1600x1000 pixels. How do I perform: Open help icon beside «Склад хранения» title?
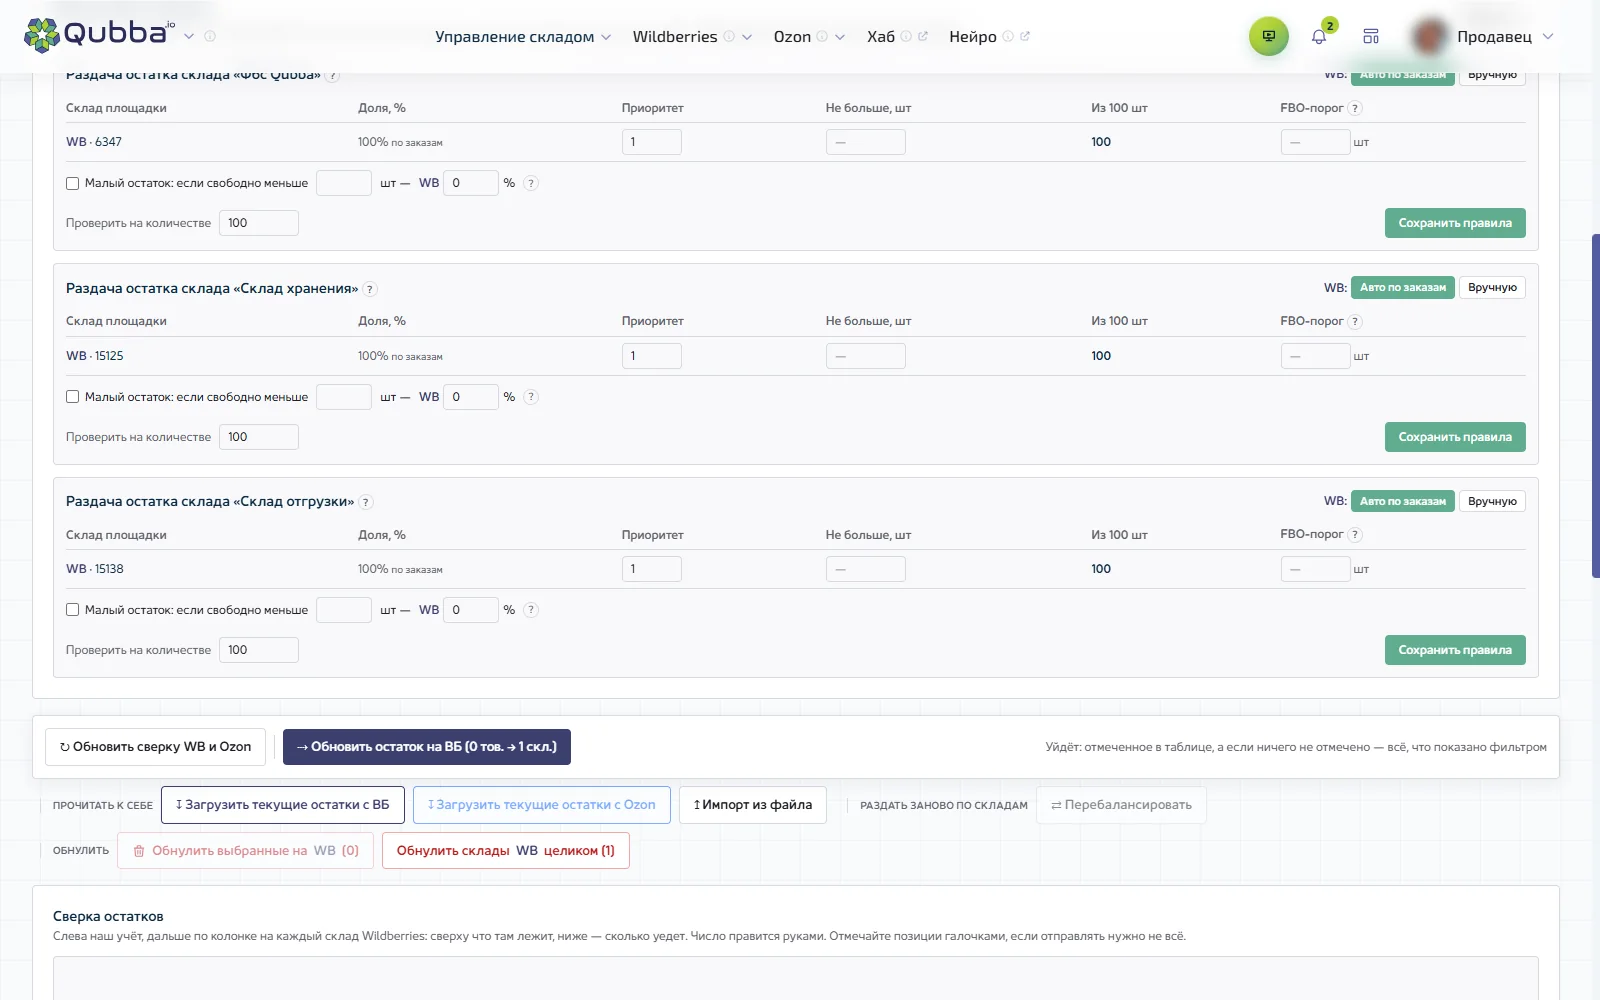coord(370,289)
